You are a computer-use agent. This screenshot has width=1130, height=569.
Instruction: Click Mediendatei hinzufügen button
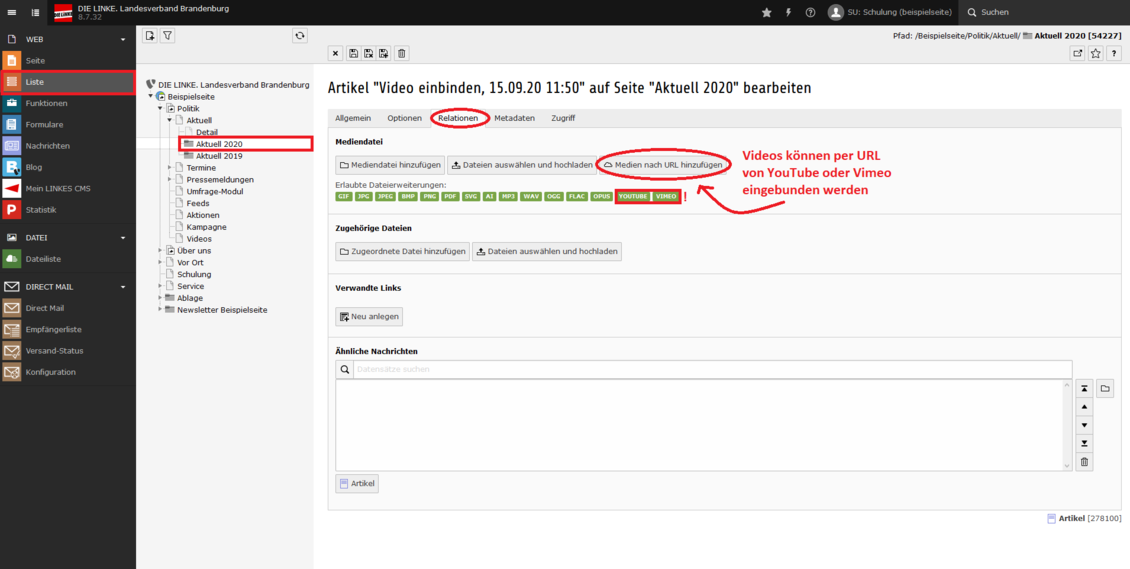(390, 165)
